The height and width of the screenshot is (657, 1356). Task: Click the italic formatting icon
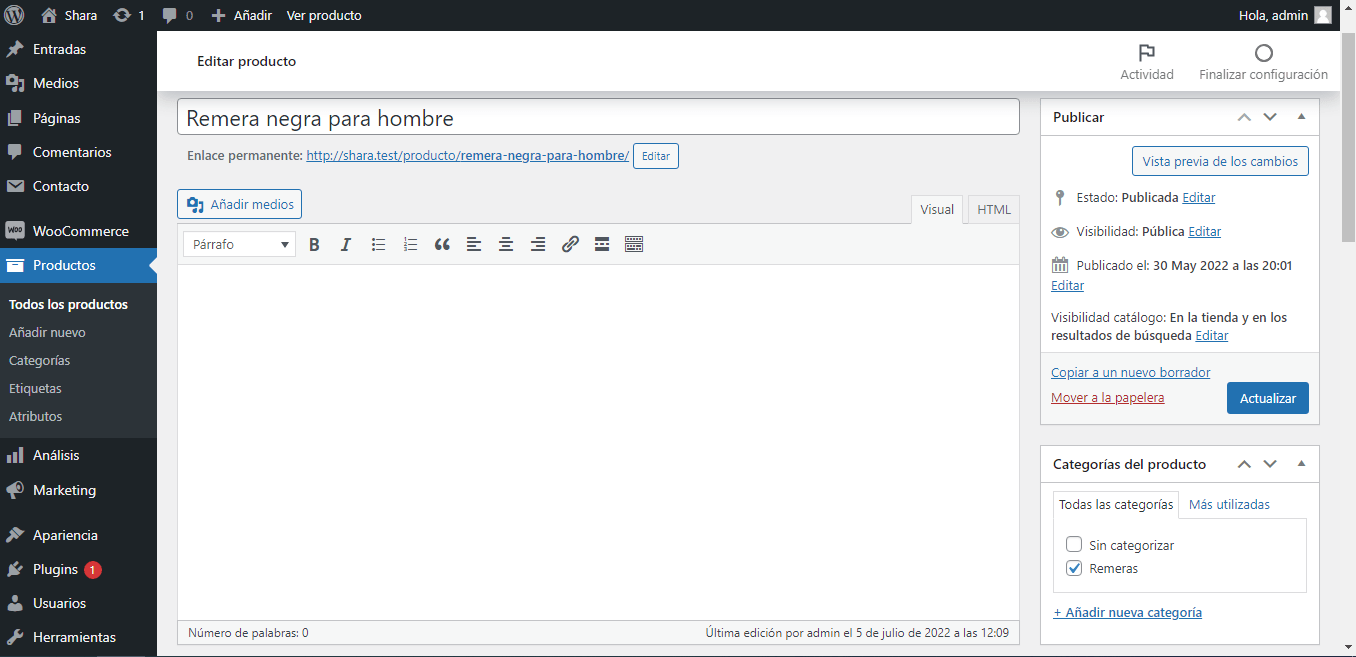pos(346,244)
